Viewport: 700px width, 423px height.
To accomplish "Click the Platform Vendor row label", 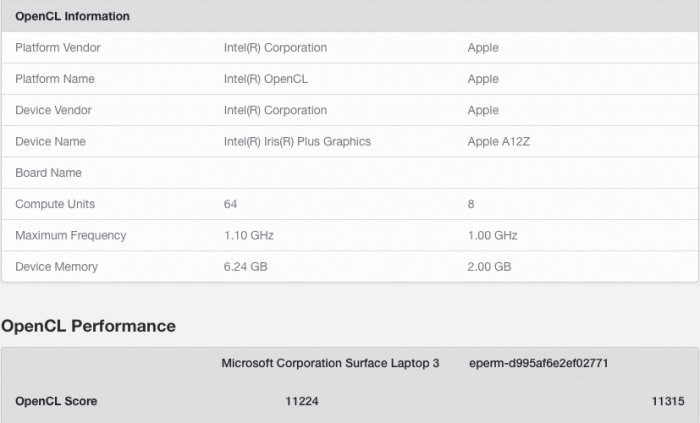I will (58, 48).
